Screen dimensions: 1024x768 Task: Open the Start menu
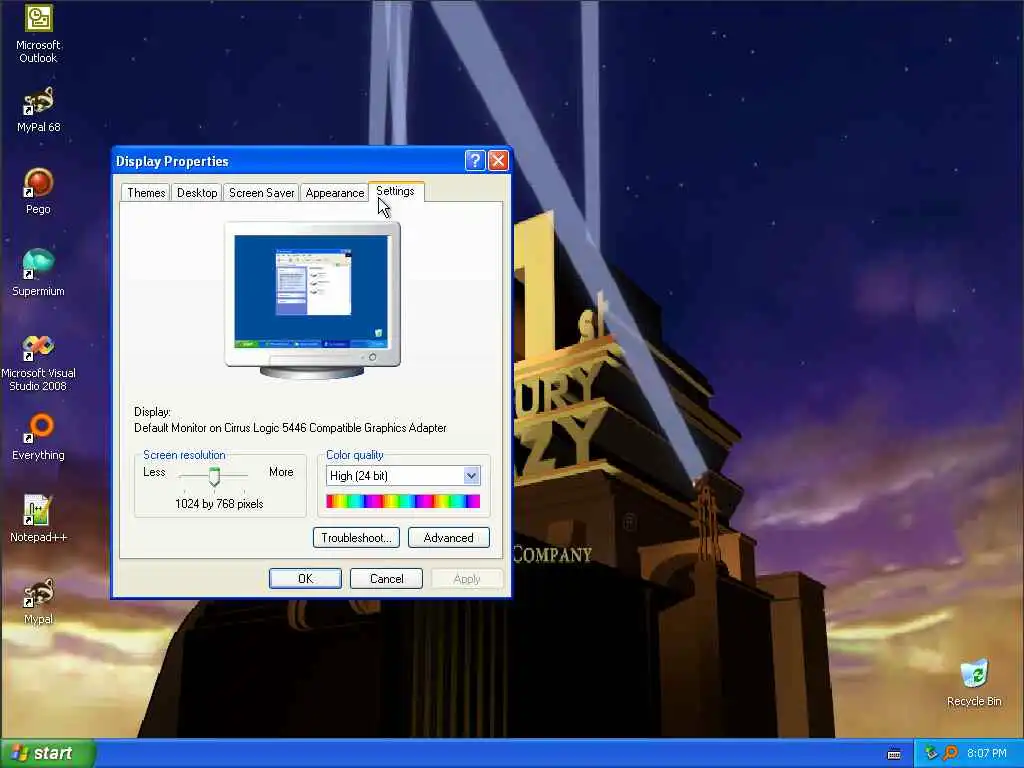[48, 753]
